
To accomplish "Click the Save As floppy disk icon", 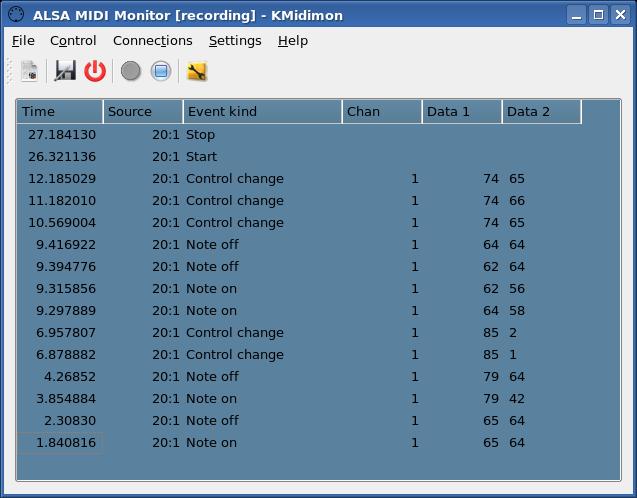I will point(65,71).
